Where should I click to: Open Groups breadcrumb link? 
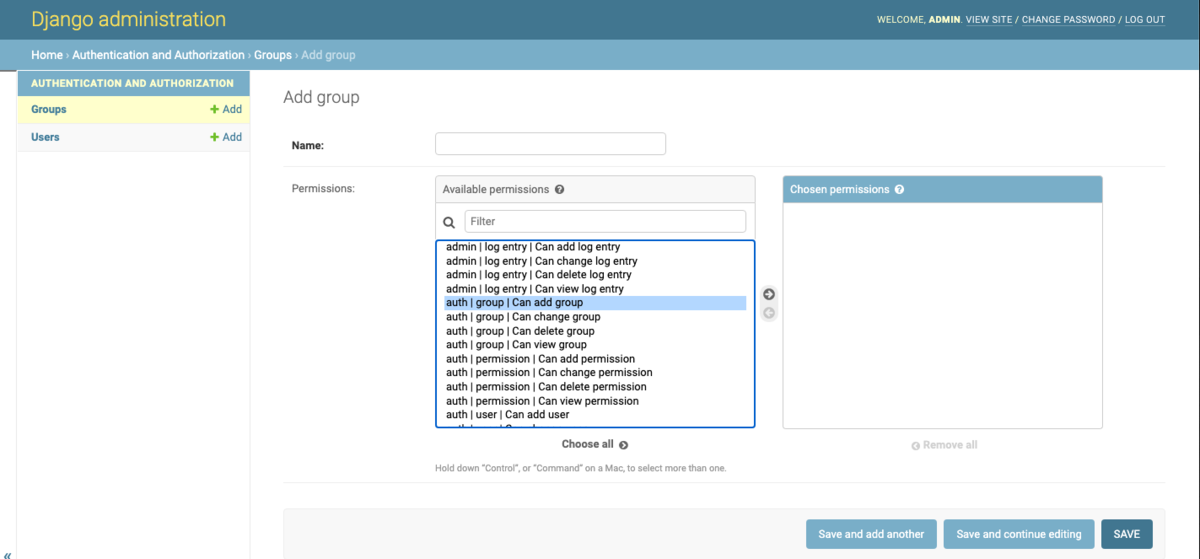(x=273, y=55)
